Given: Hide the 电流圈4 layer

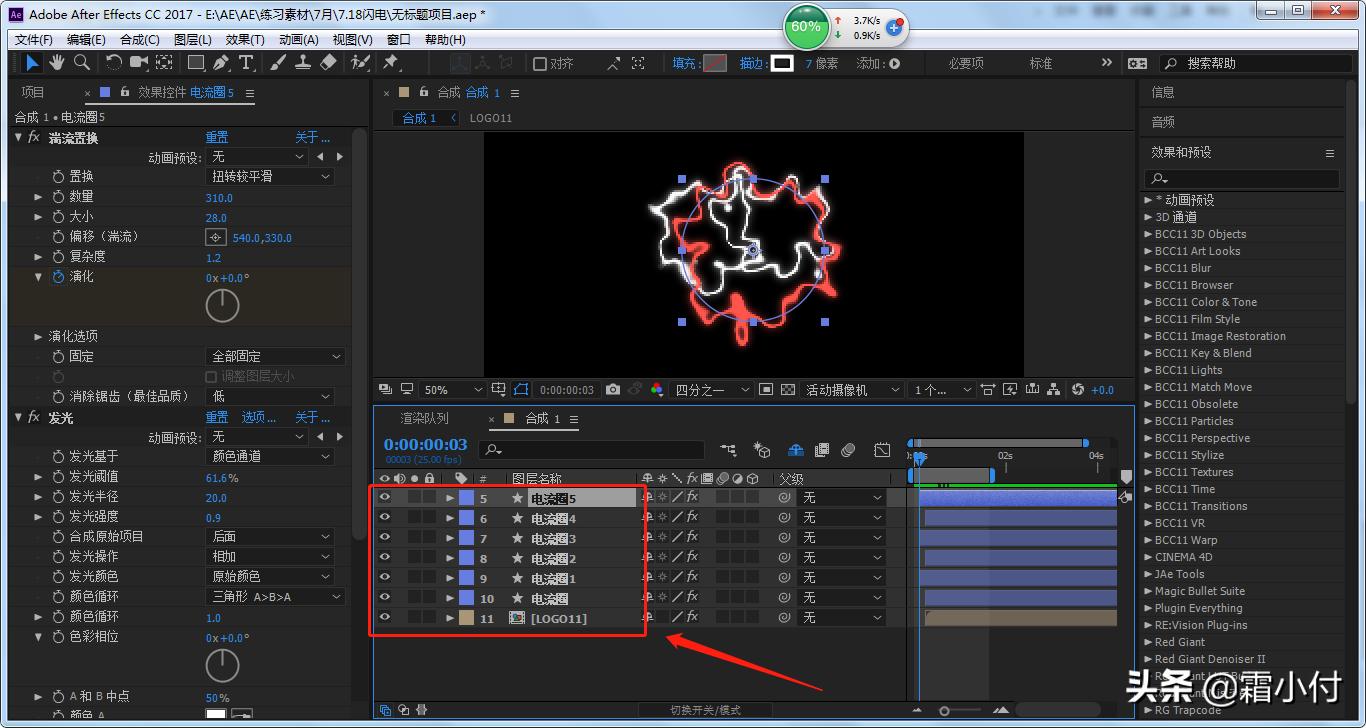Looking at the screenshot, I should click(x=384, y=518).
